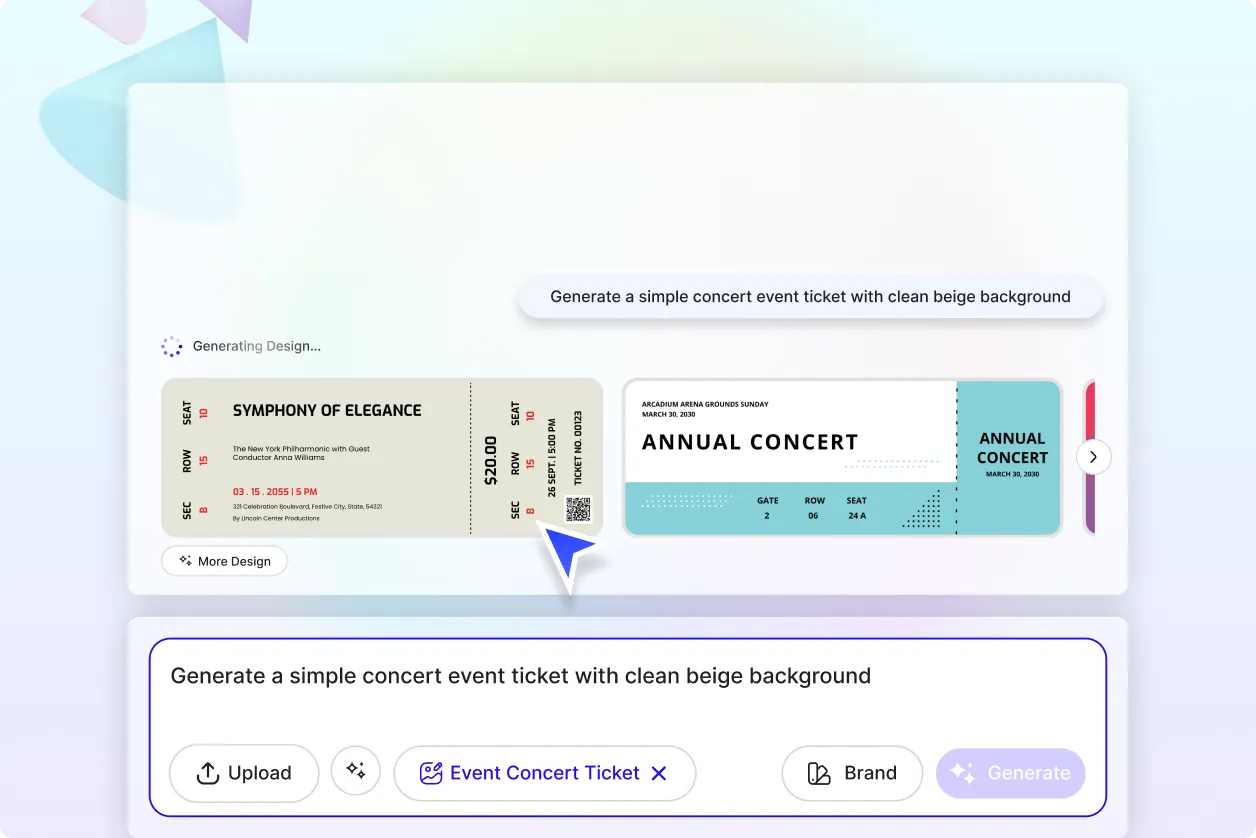The image size is (1256, 838).
Task: Click the sparkle icon inside Generate button
Action: [963, 772]
